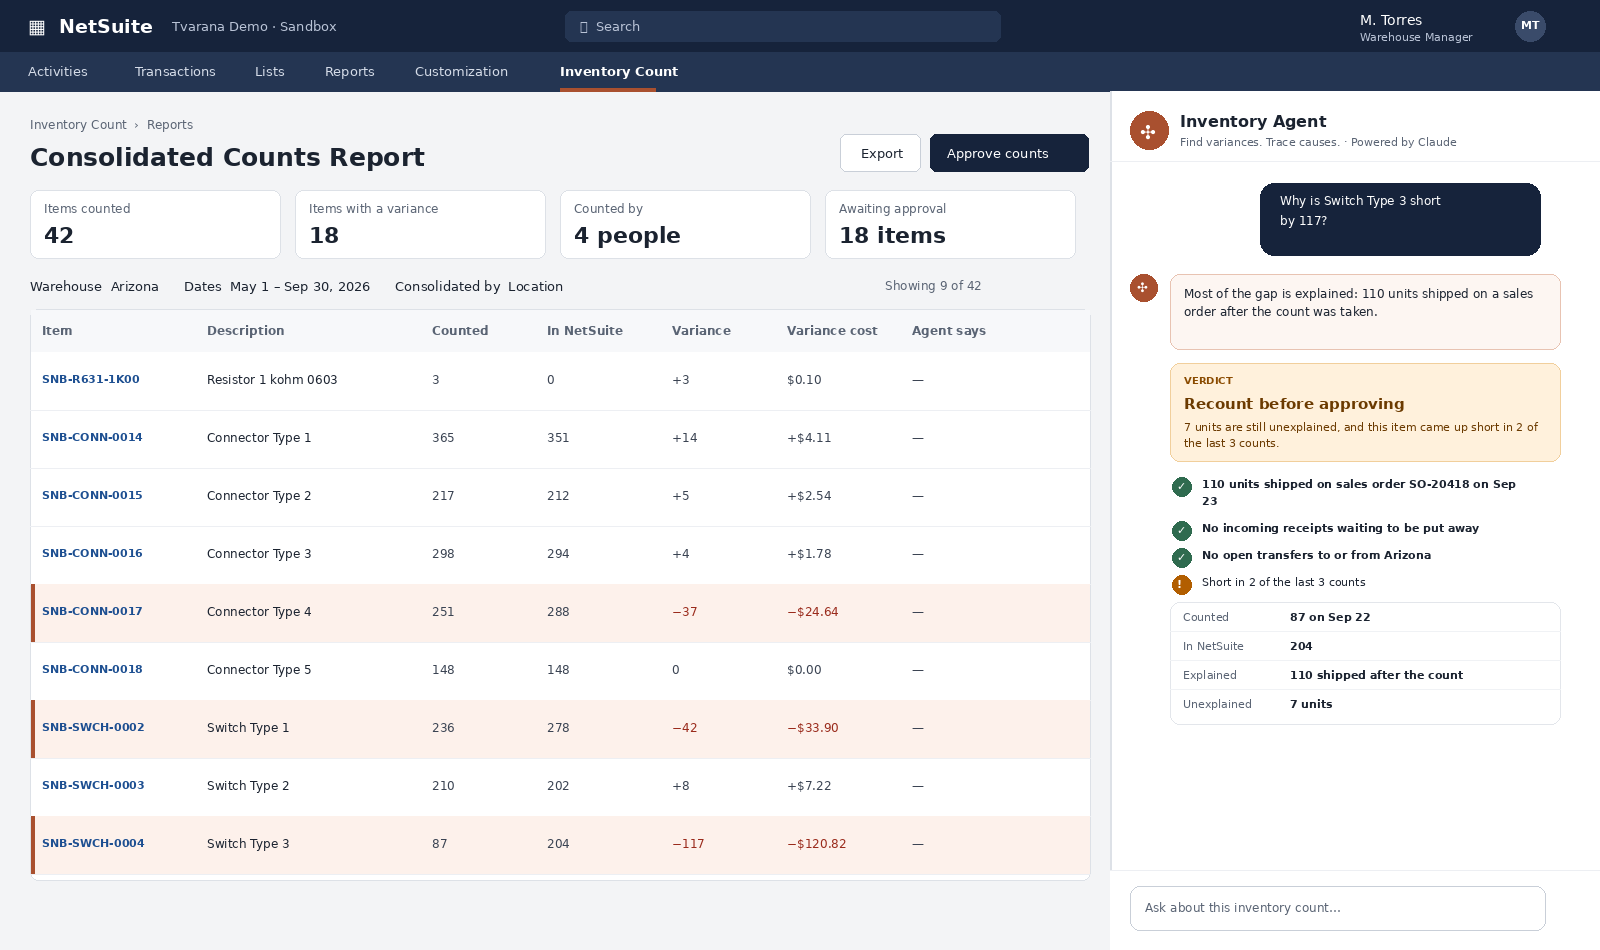Open the Transactions menu
Image resolution: width=1600 pixels, height=950 pixels.
175,72
